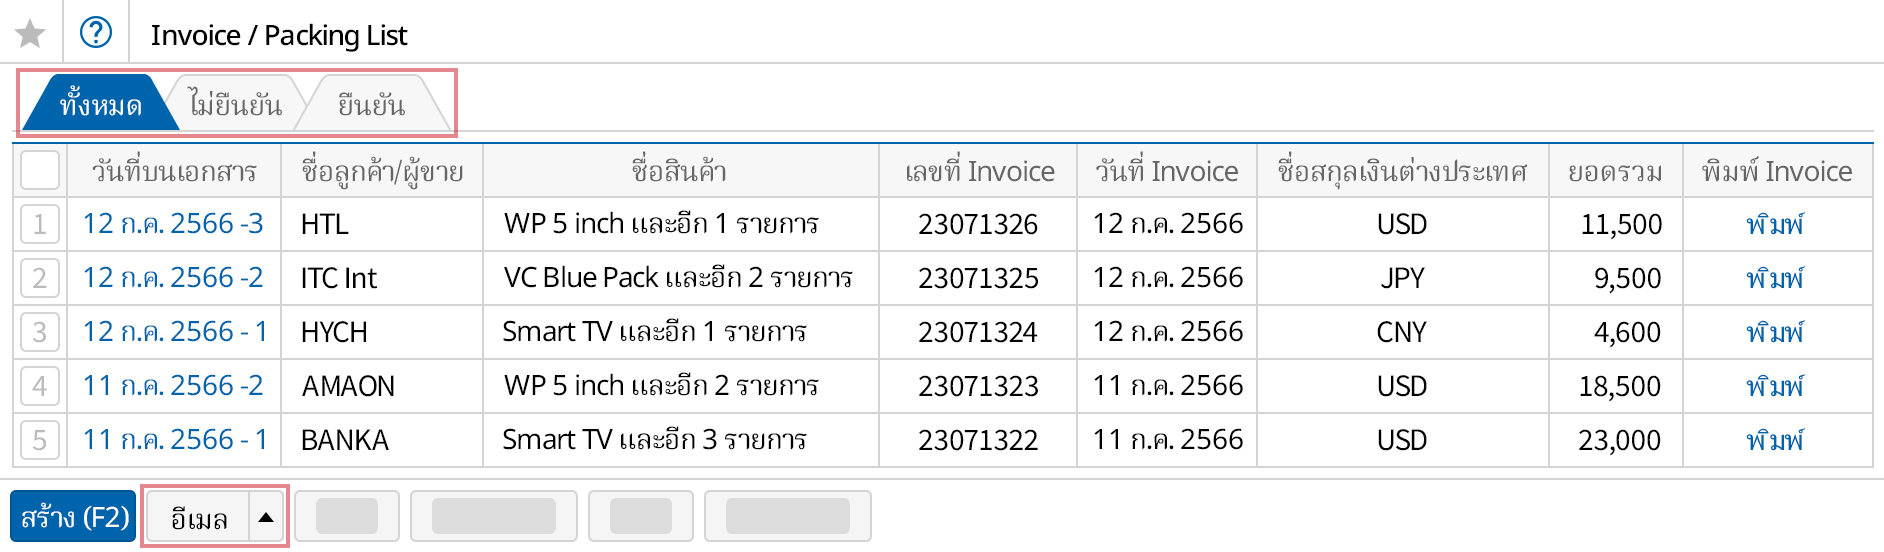Select row 3 checkbox for HYCH
This screenshot has width=1884, height=552.
40,332
